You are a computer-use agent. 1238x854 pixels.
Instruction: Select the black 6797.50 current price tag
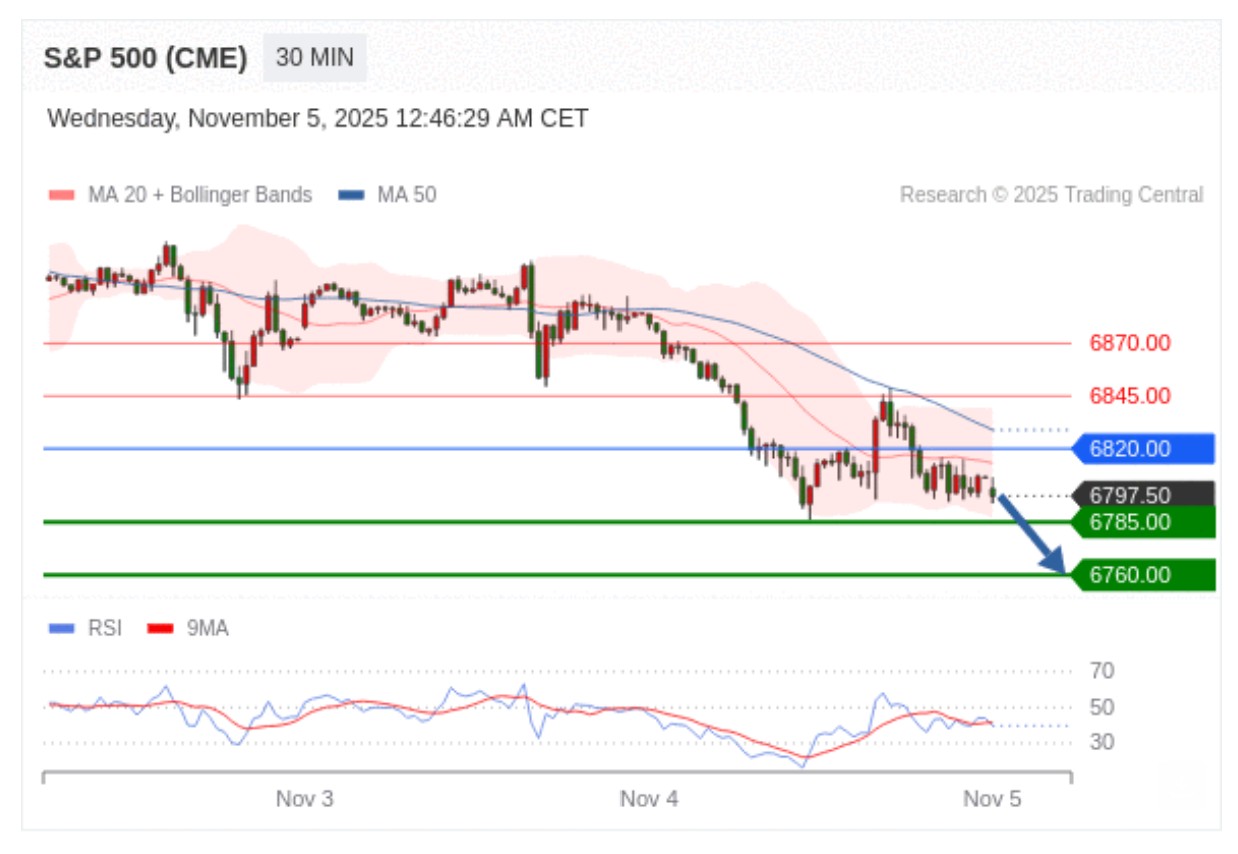(x=1141, y=495)
